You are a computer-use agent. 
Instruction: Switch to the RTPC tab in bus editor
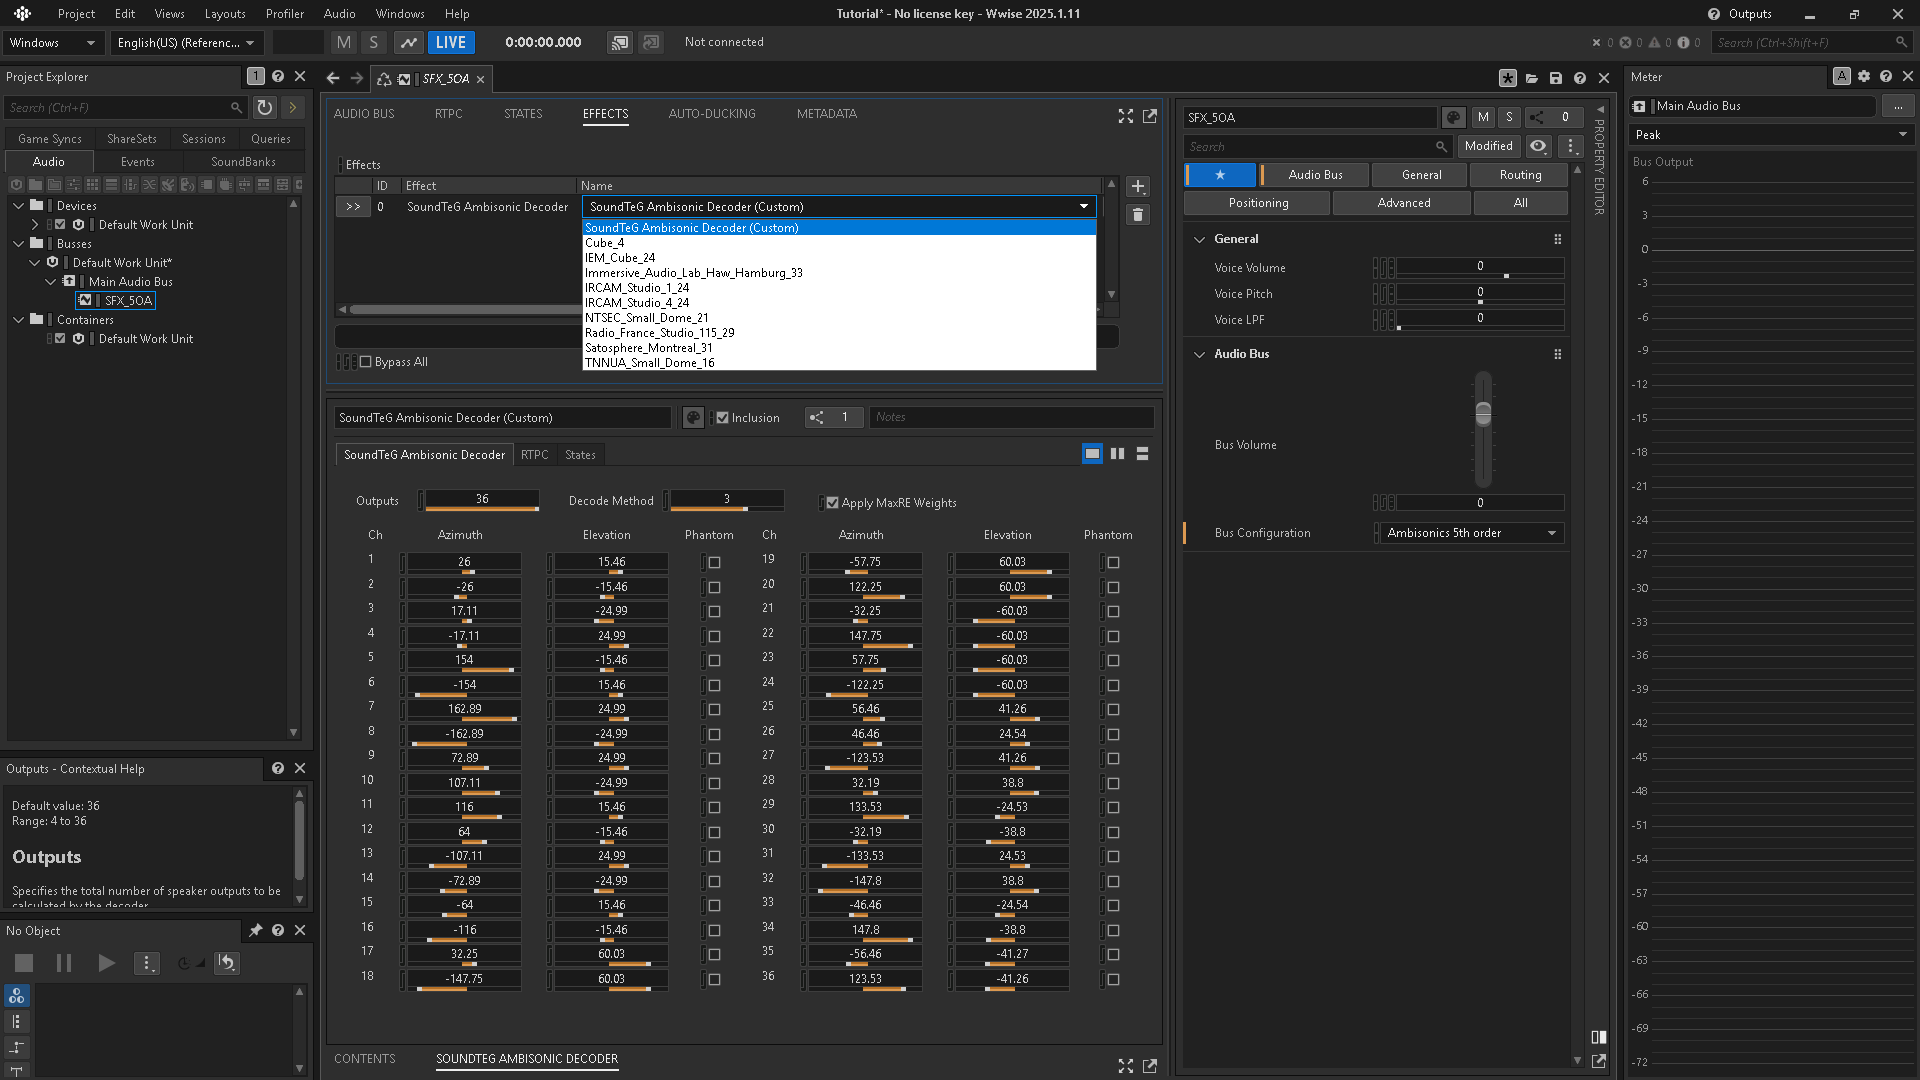[449, 114]
